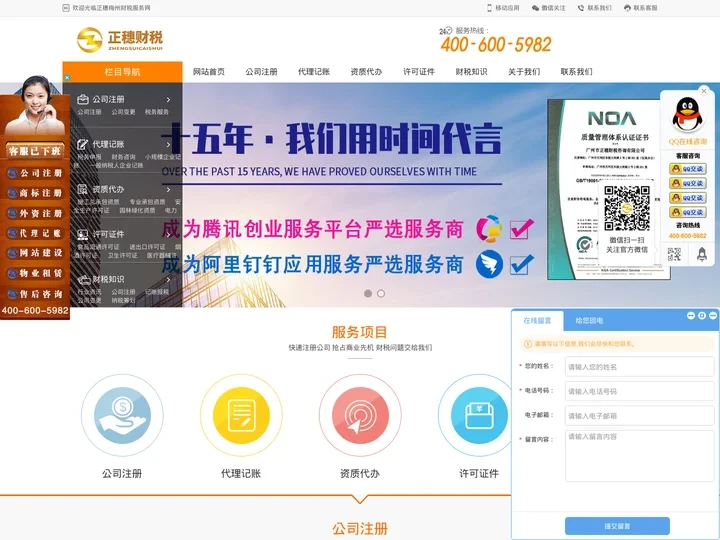Image resolution: width=720 pixels, height=540 pixels.
Task: Click message widget's middle header icon
Action: pyautogui.click(x=702, y=315)
